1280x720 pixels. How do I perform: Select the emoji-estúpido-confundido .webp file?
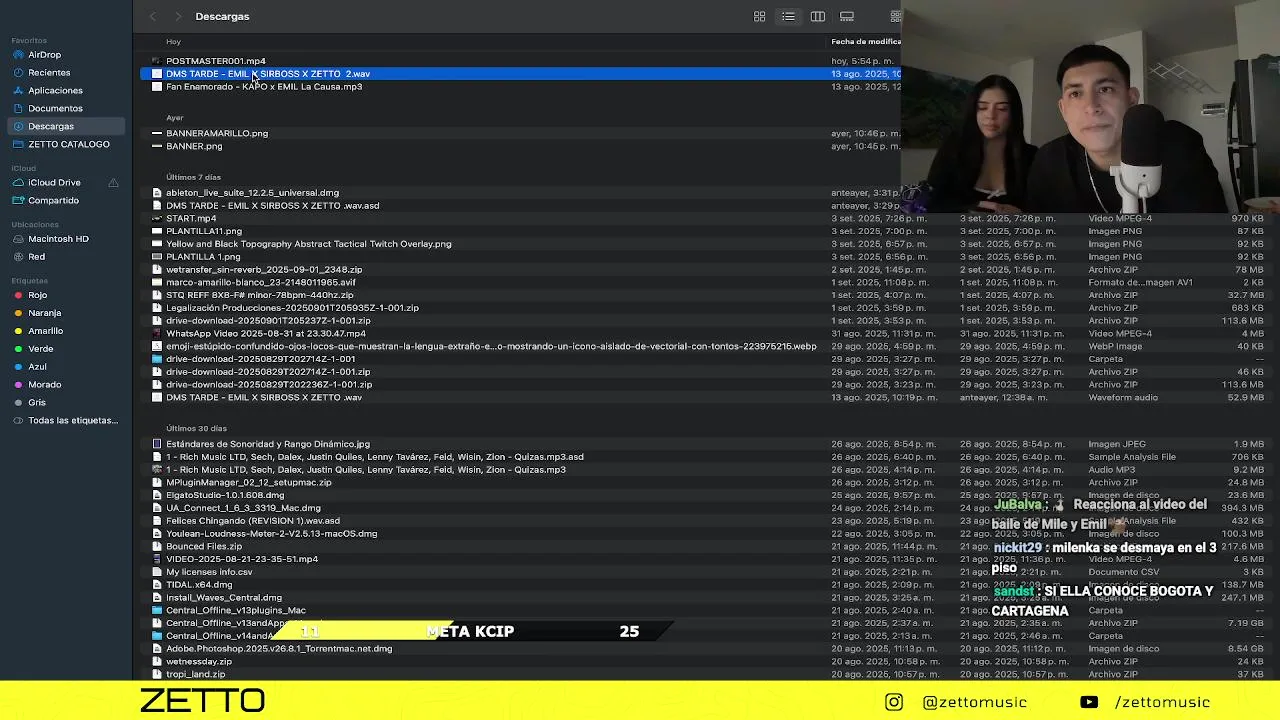point(491,347)
